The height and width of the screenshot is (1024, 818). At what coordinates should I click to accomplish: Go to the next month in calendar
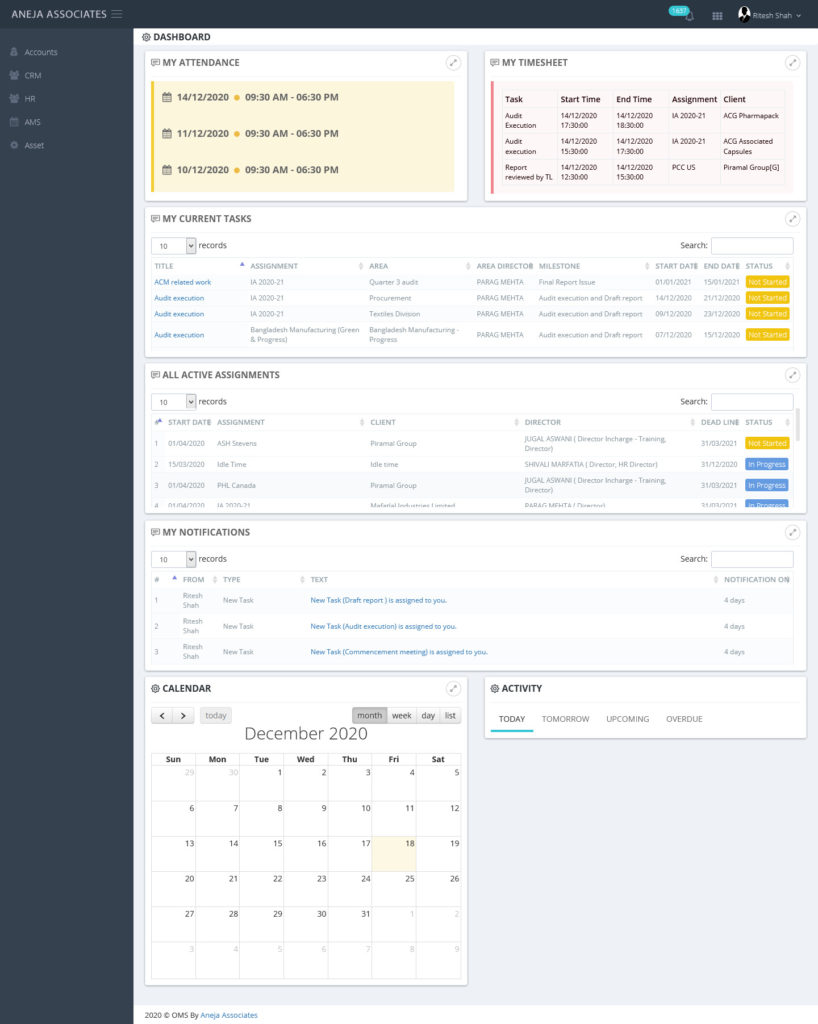(183, 716)
